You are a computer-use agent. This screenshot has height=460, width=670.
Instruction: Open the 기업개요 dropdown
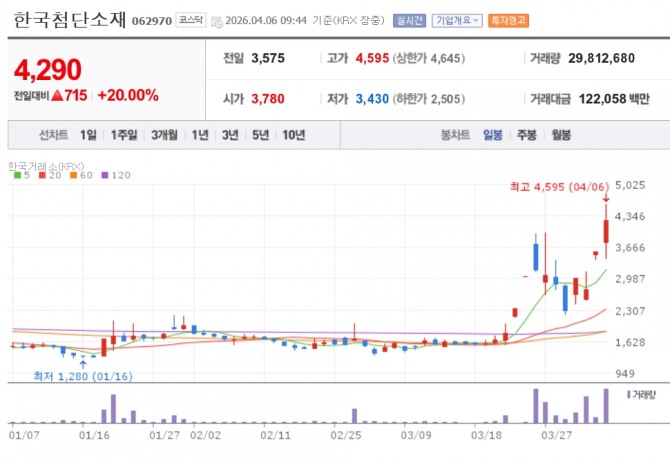[x=457, y=21]
